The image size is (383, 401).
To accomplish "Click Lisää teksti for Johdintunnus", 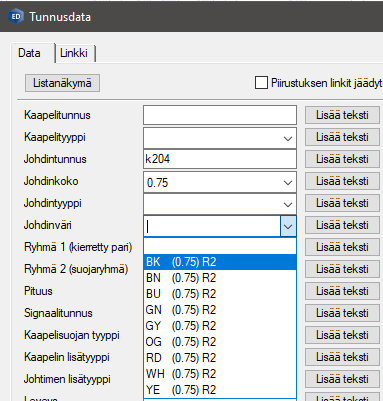I will click(342, 159).
